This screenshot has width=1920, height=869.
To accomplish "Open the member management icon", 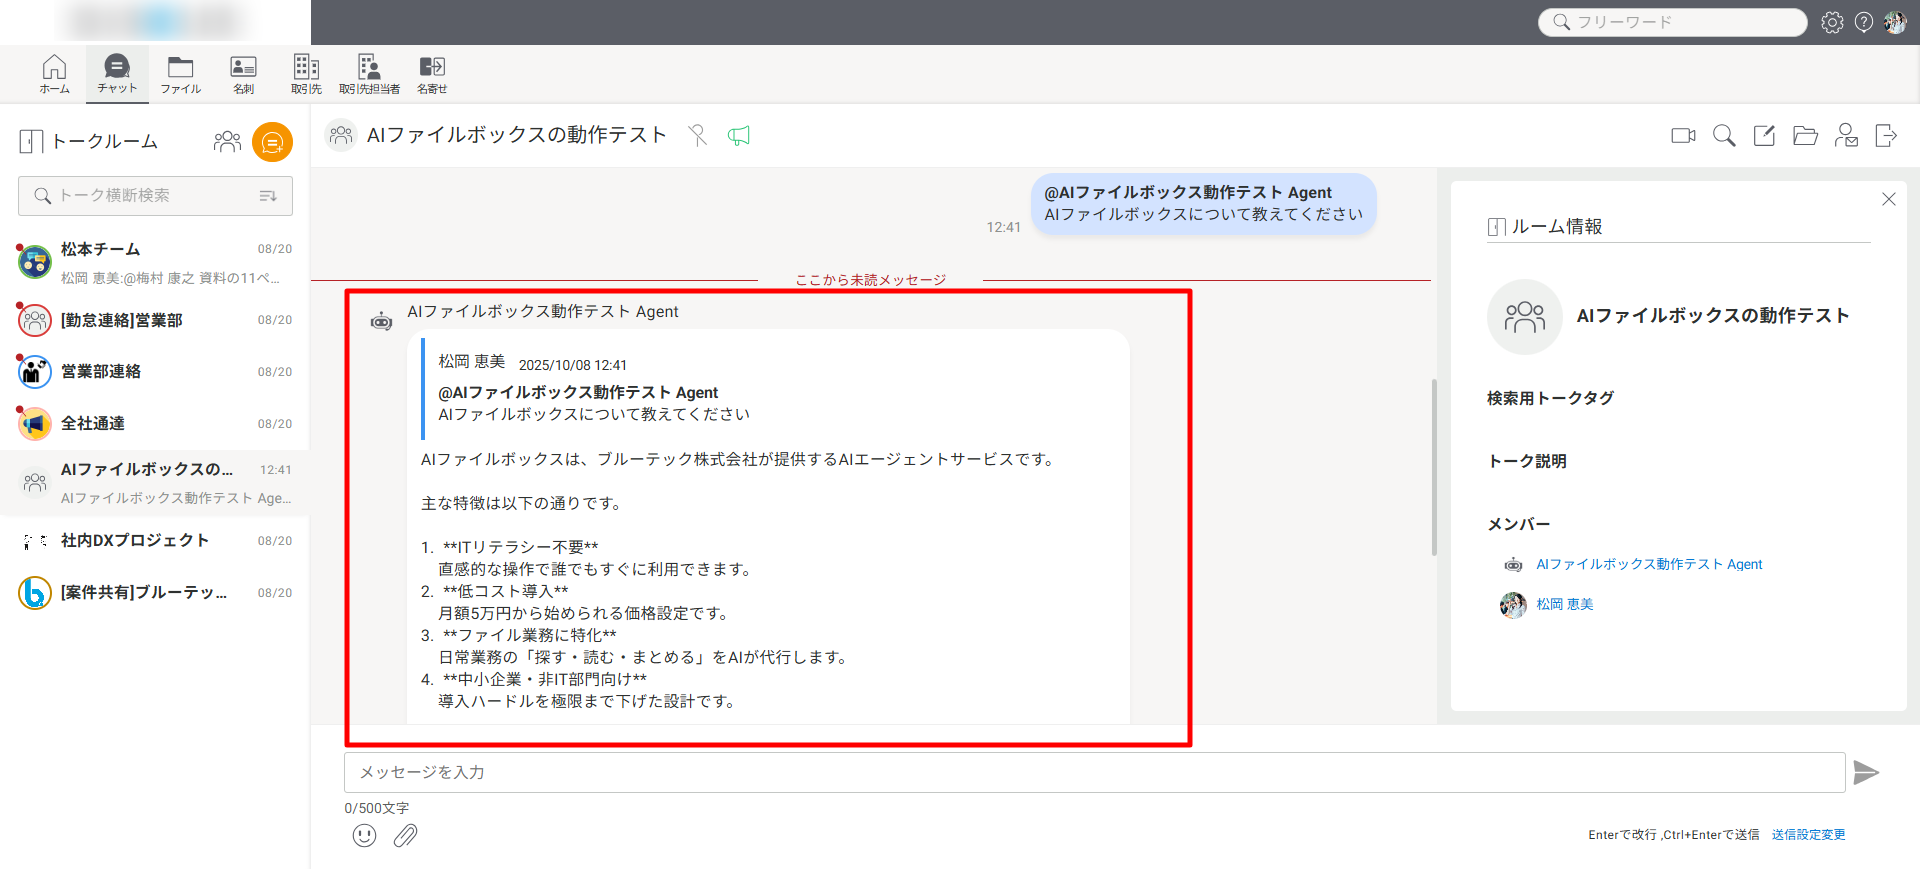I will (x=1846, y=135).
